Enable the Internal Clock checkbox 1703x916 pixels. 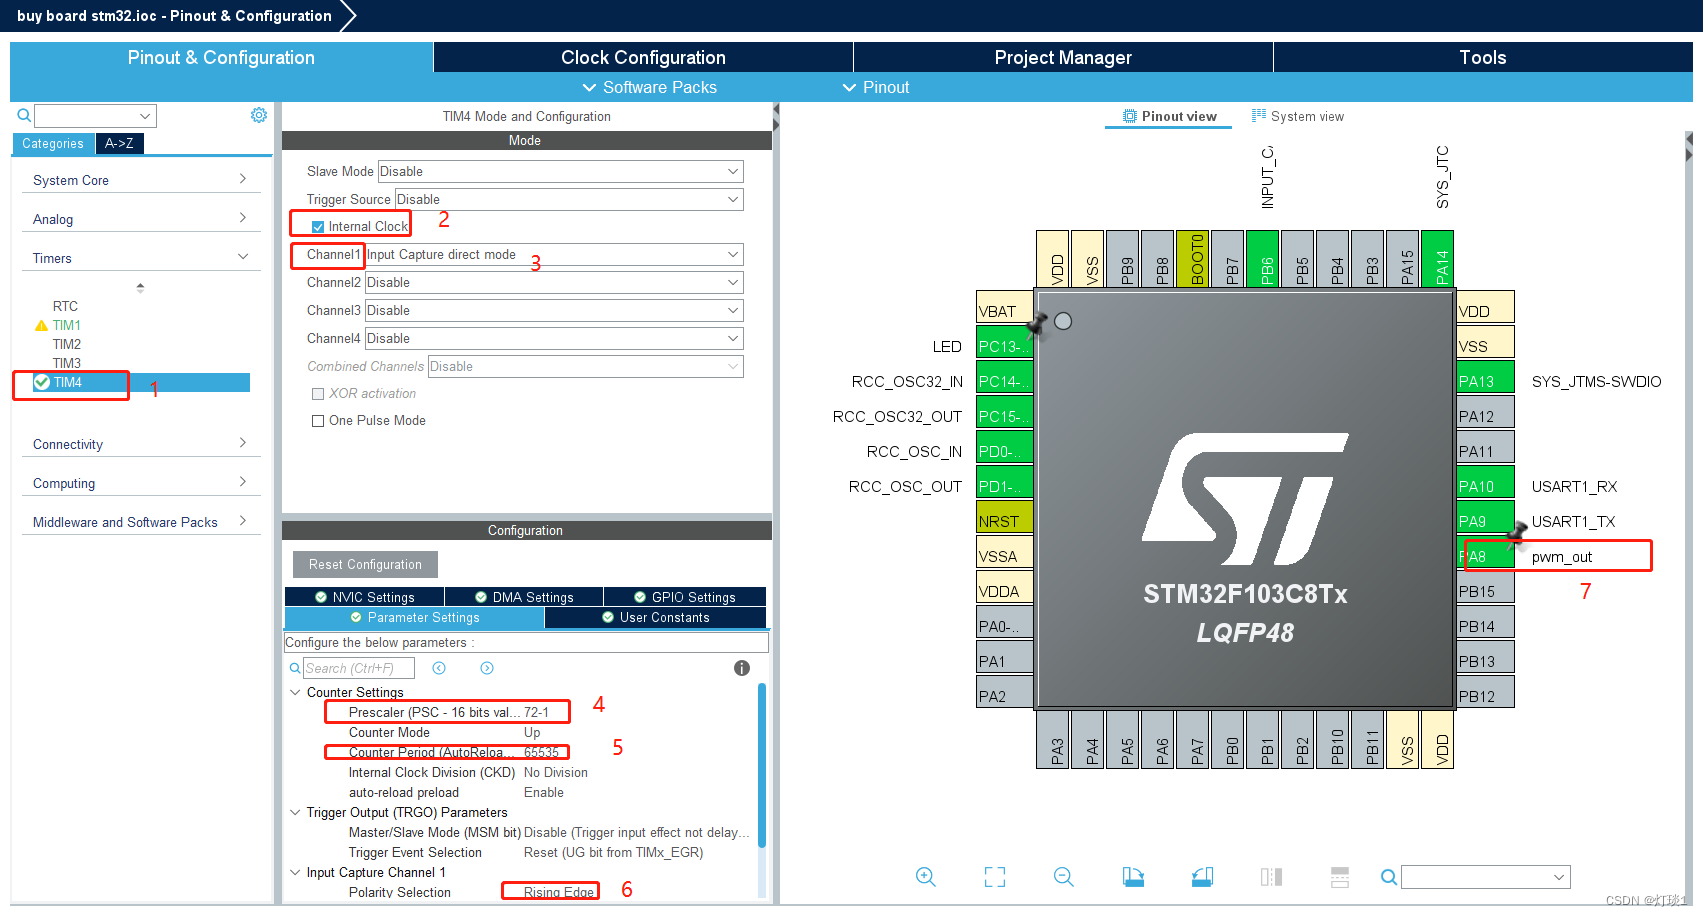coord(317,225)
